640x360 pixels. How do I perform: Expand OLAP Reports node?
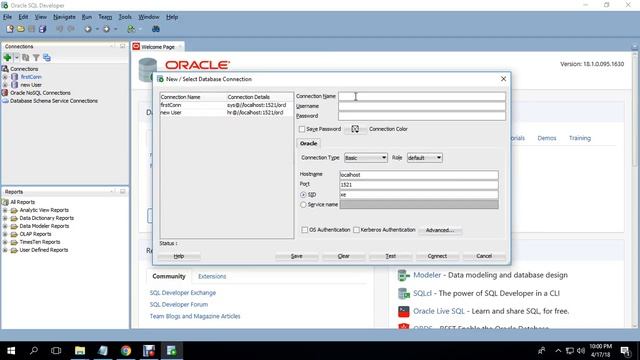[5, 234]
